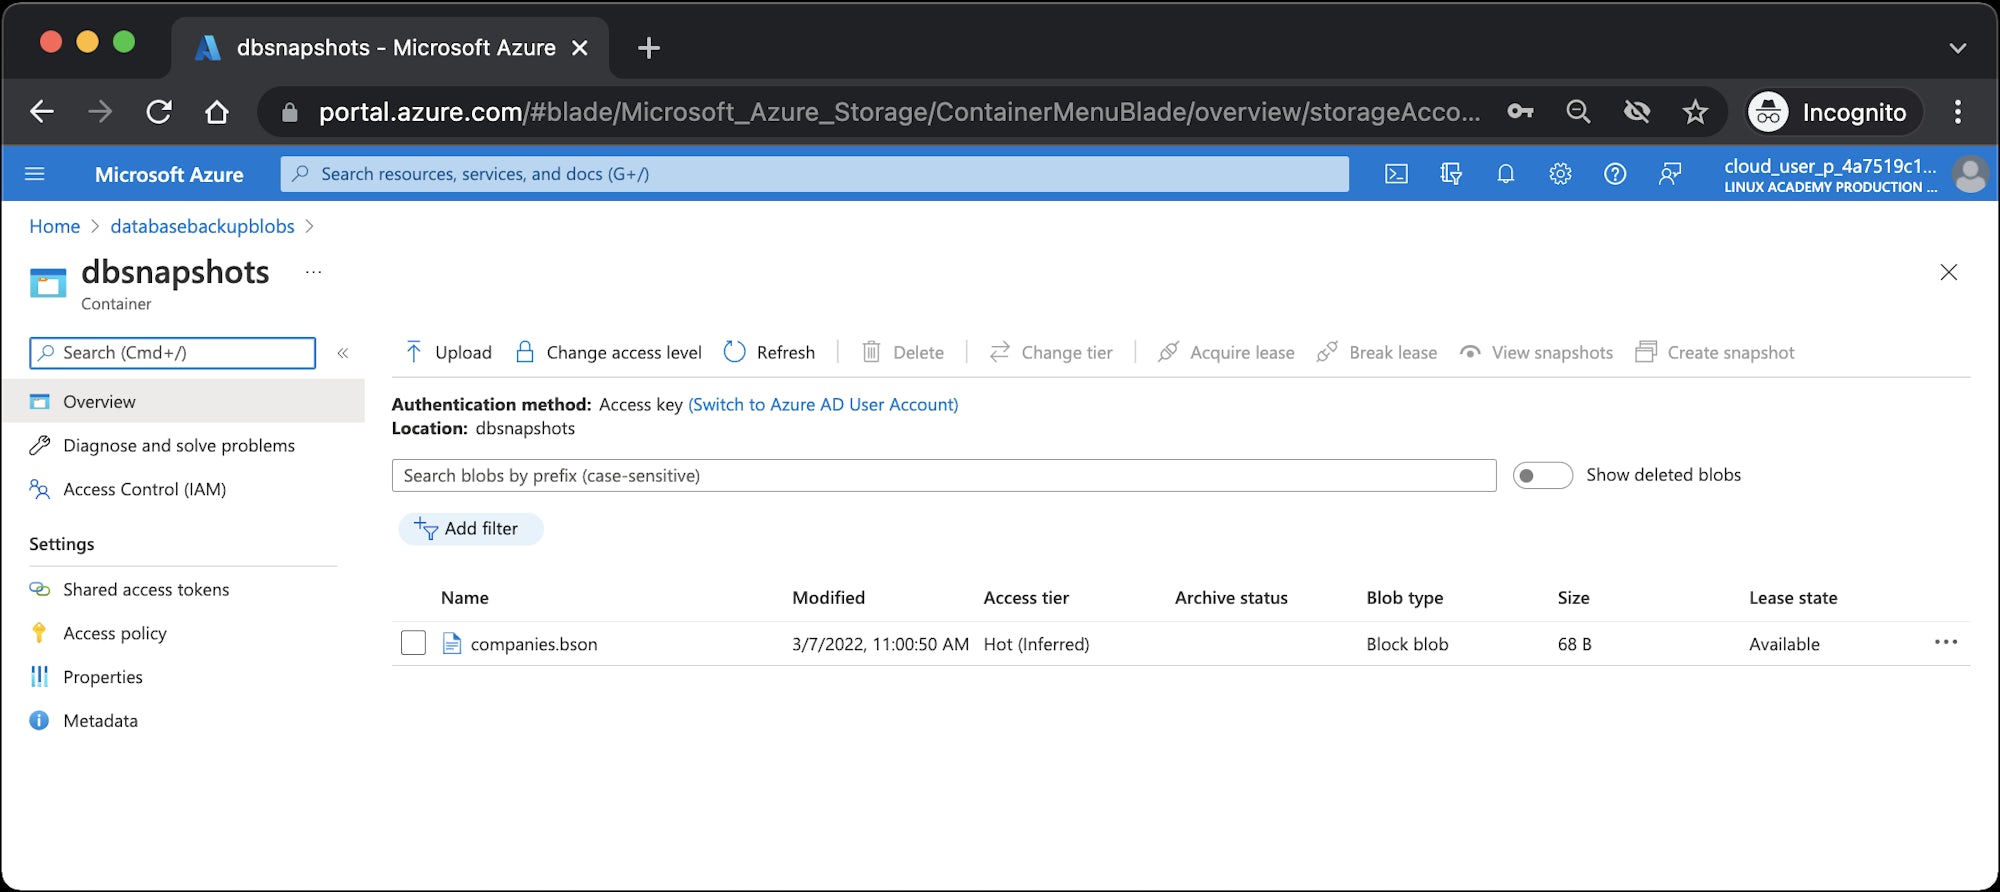Focus the Search blobs by prefix field
This screenshot has height=892, width=2000.
pos(943,475)
